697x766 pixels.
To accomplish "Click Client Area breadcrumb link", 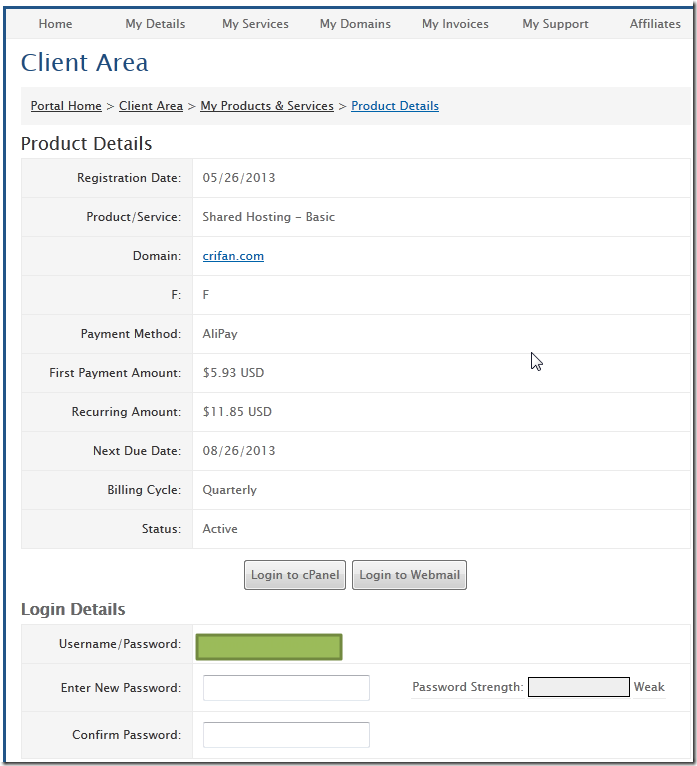I will 151,106.
